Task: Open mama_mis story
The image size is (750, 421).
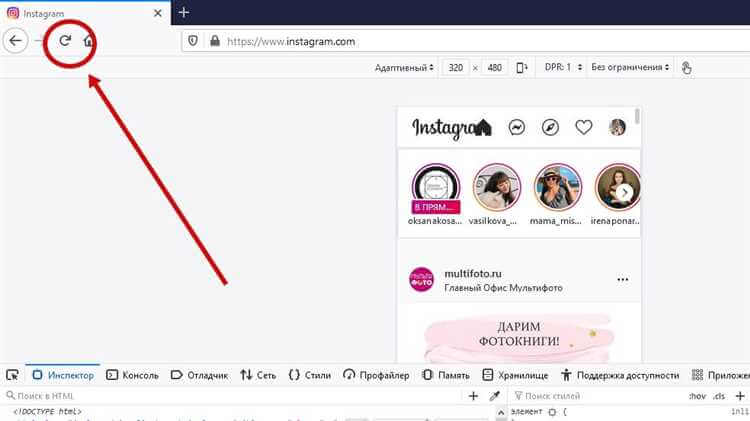Action: point(558,187)
